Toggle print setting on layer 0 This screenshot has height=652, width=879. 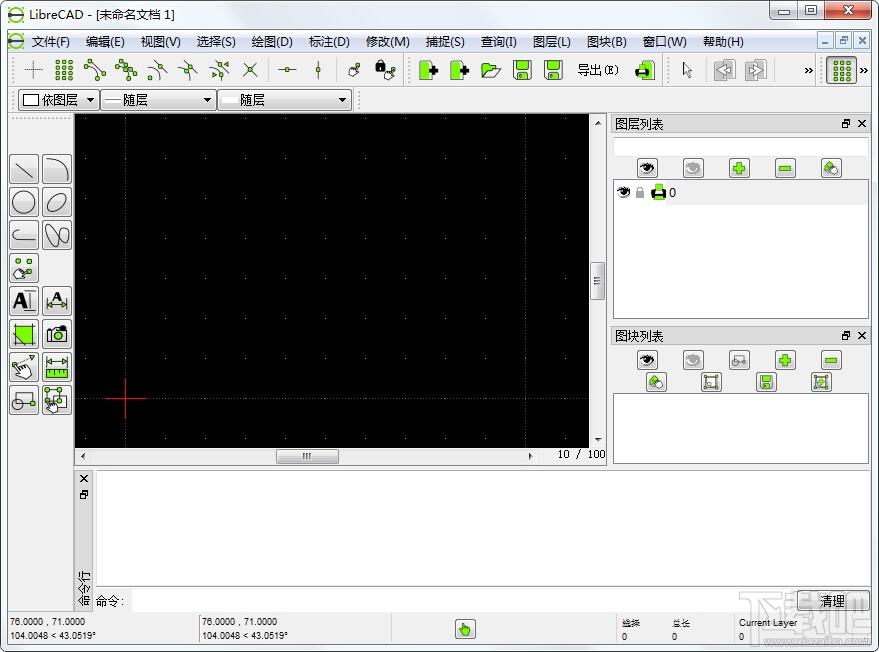click(658, 192)
